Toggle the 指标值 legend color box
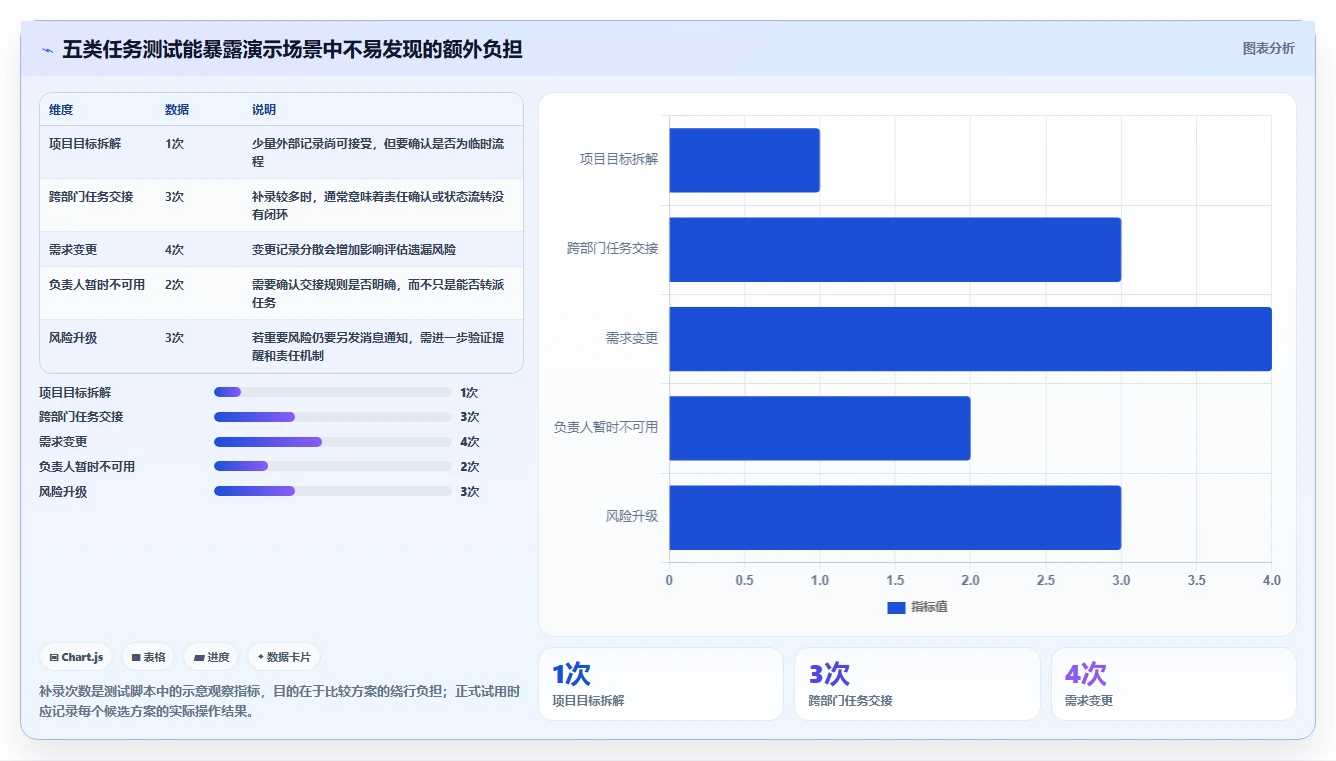The width and height of the screenshot is (1336, 761). click(896, 607)
